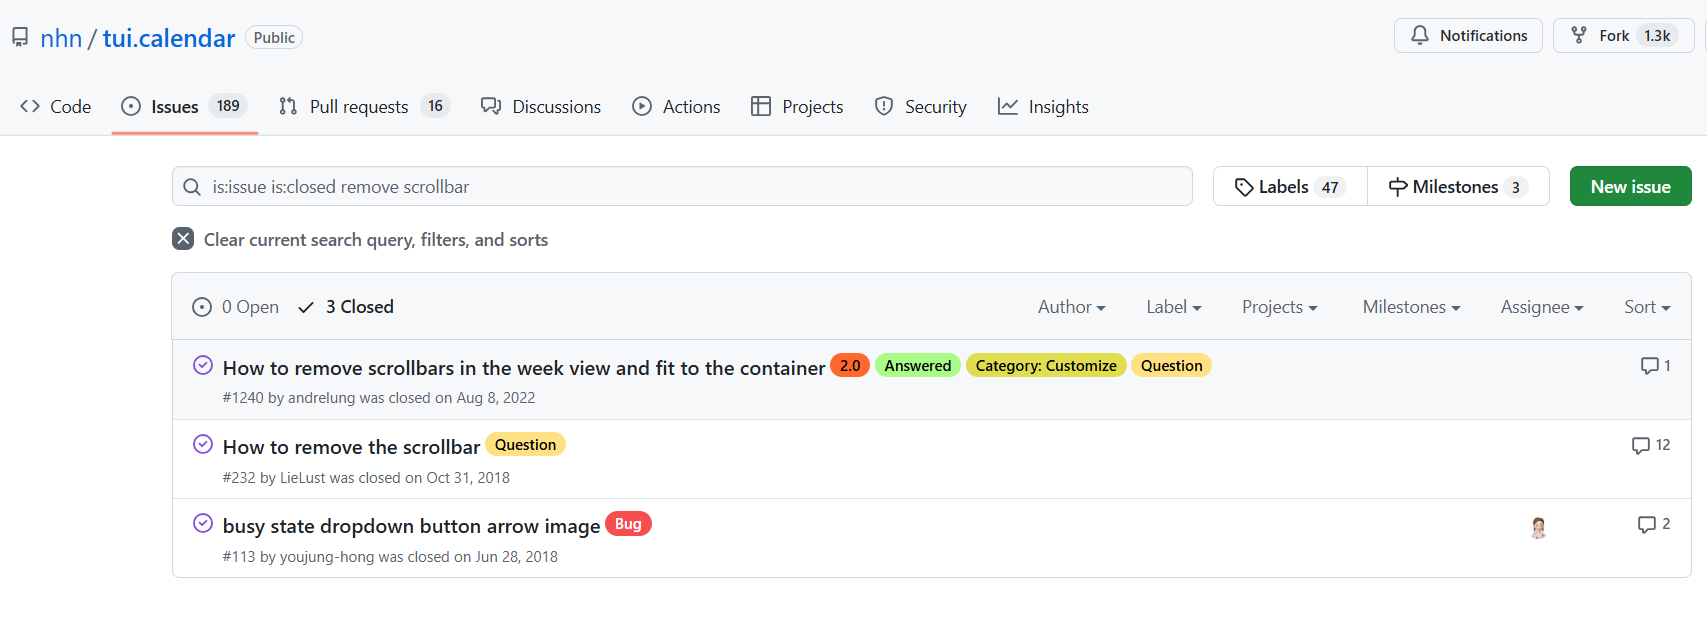Click the green New issue button
Image resolution: width=1707 pixels, height=619 pixels.
coord(1630,187)
